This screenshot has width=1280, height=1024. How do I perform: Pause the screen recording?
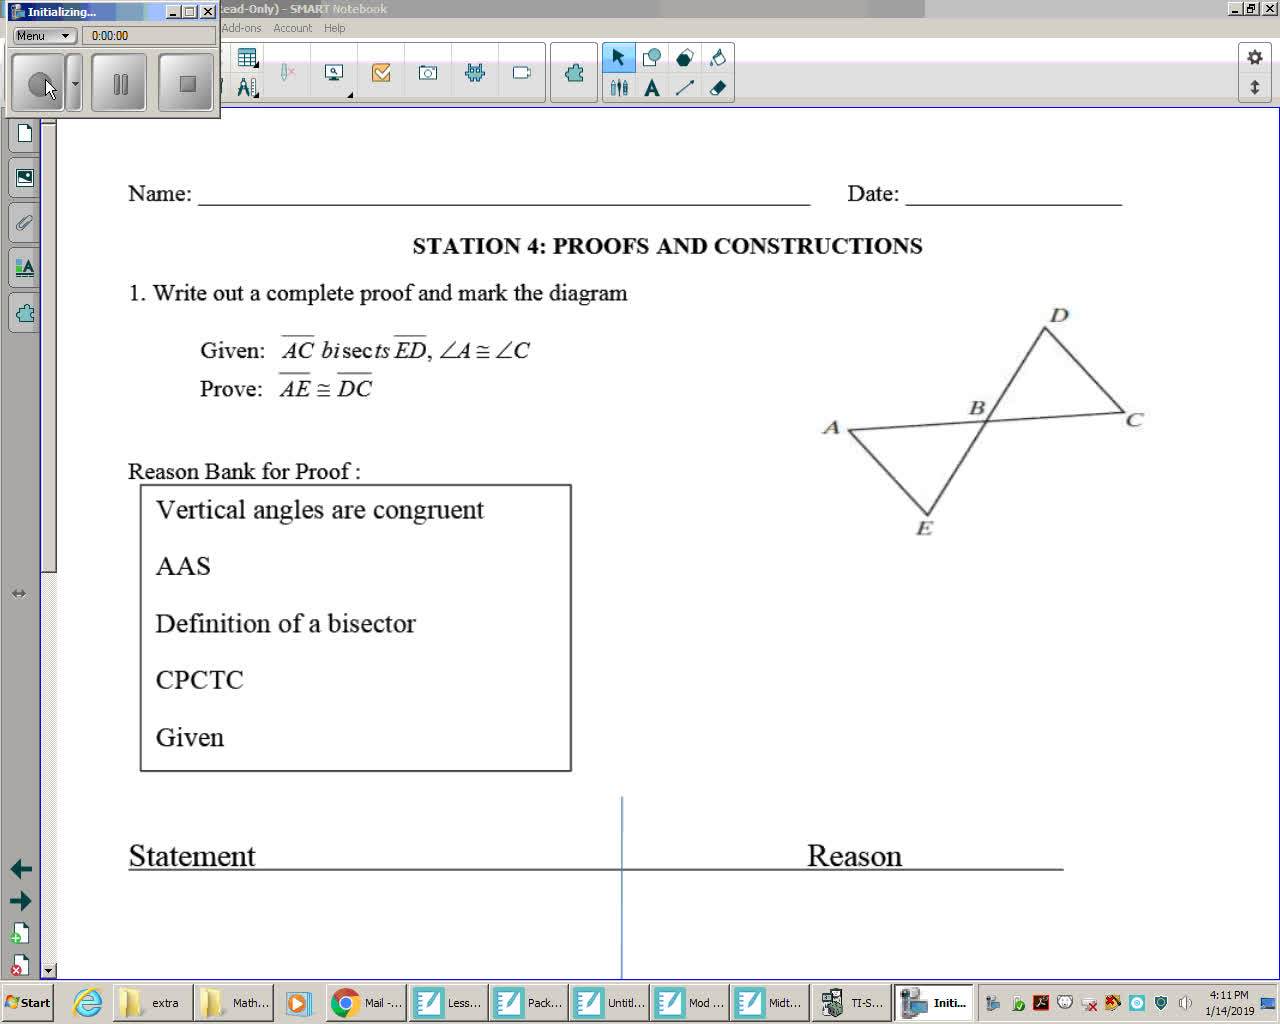coord(119,83)
